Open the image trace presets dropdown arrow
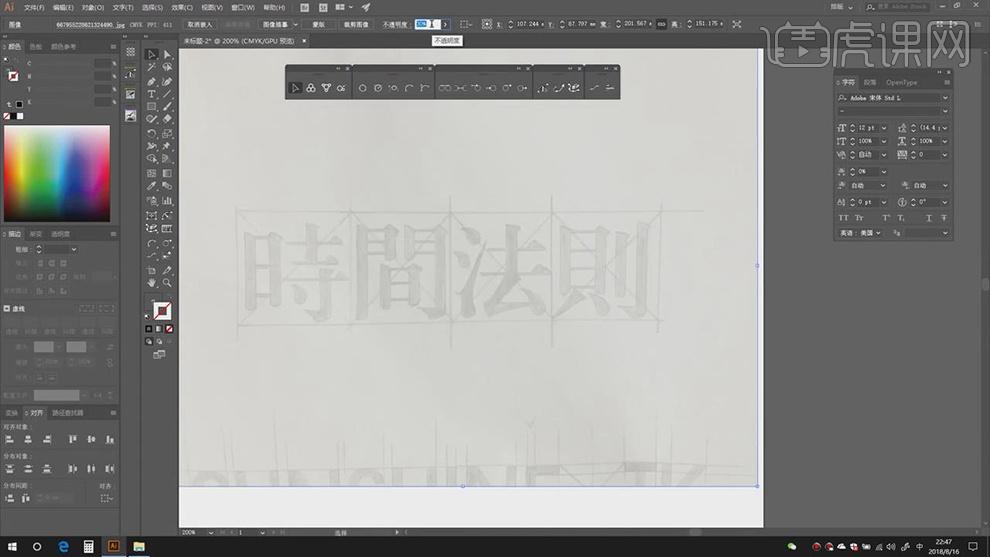This screenshot has width=990, height=557. (295, 24)
